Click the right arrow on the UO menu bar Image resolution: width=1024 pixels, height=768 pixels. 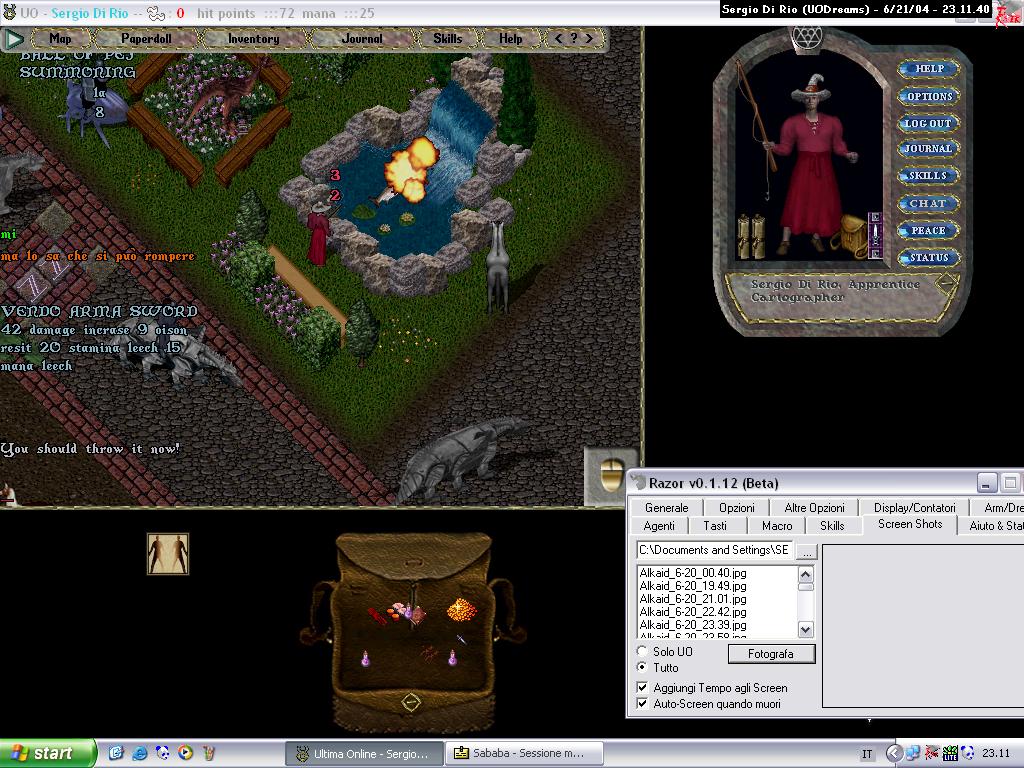[x=589, y=39]
